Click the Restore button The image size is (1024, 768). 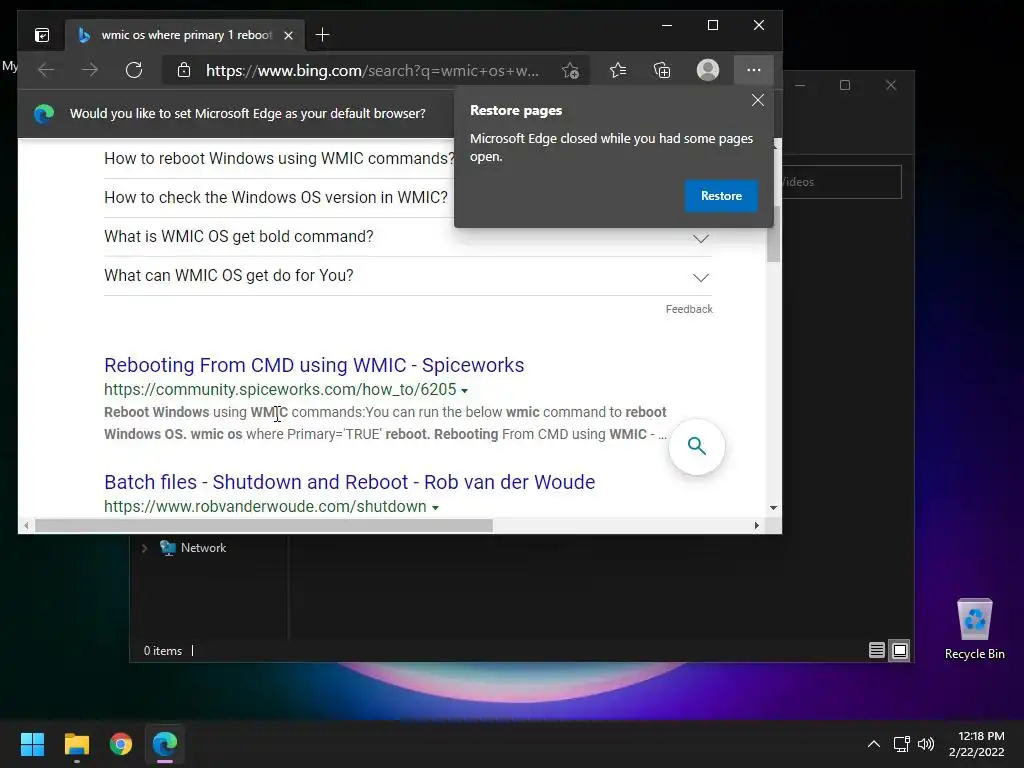[x=721, y=196]
